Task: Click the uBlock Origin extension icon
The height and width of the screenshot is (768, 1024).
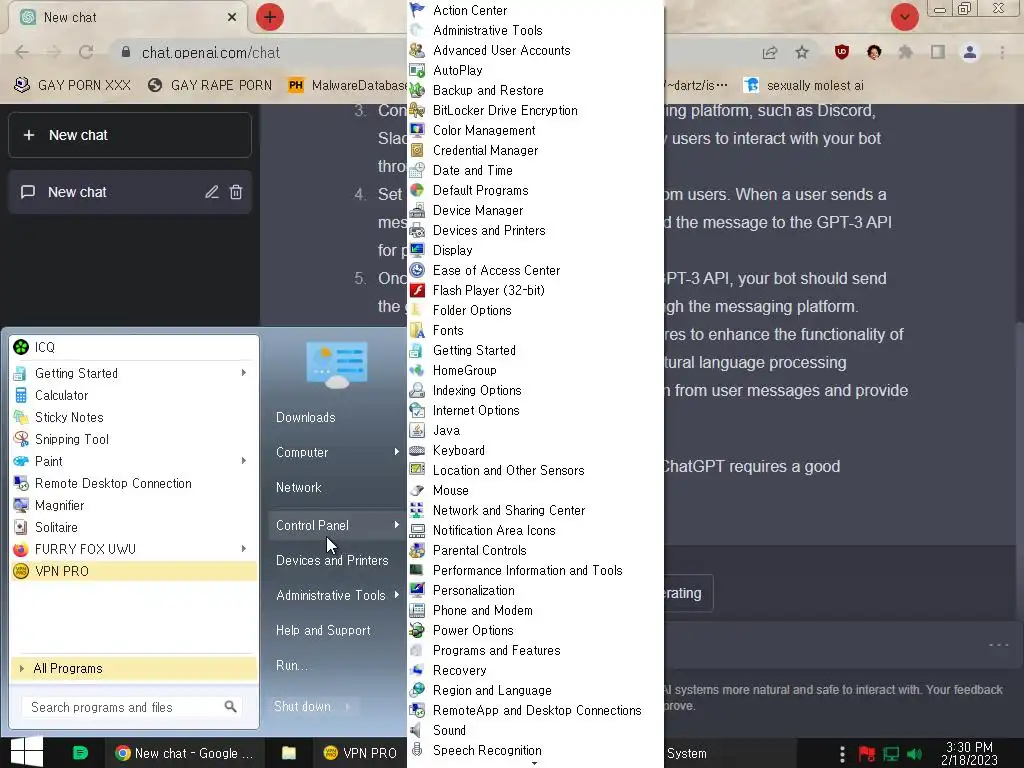Action: (842, 52)
